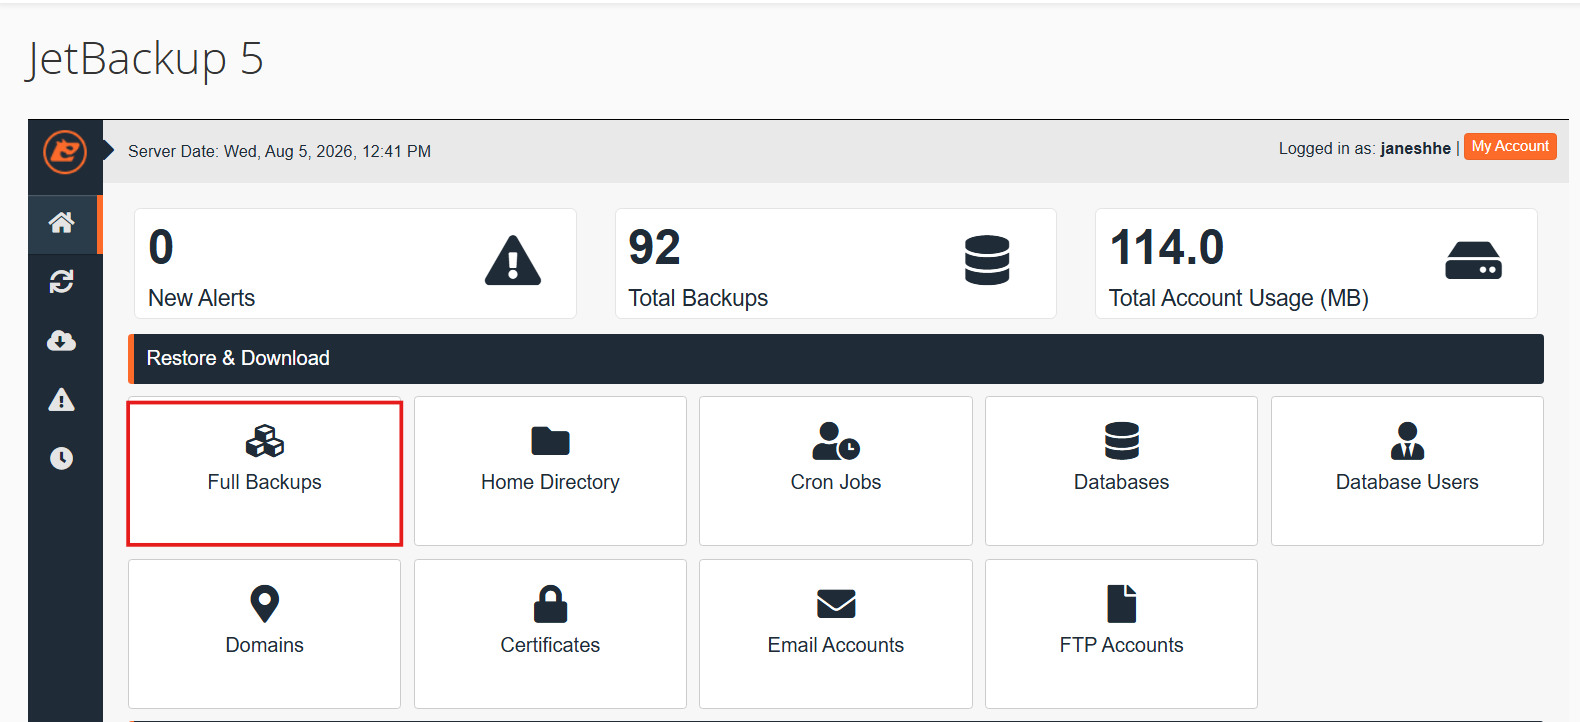Click the Server Date text
This screenshot has height=722, width=1580.
(x=280, y=151)
